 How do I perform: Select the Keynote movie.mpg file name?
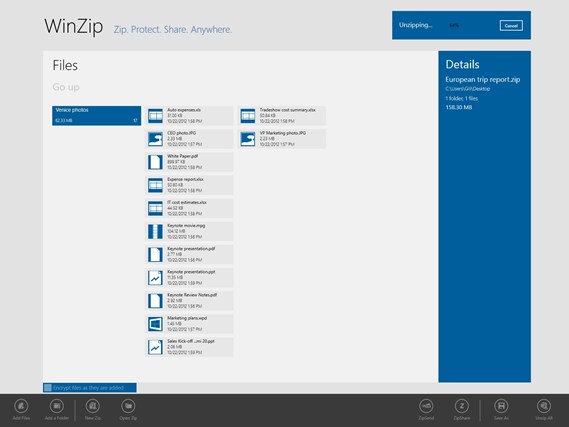click(x=186, y=226)
